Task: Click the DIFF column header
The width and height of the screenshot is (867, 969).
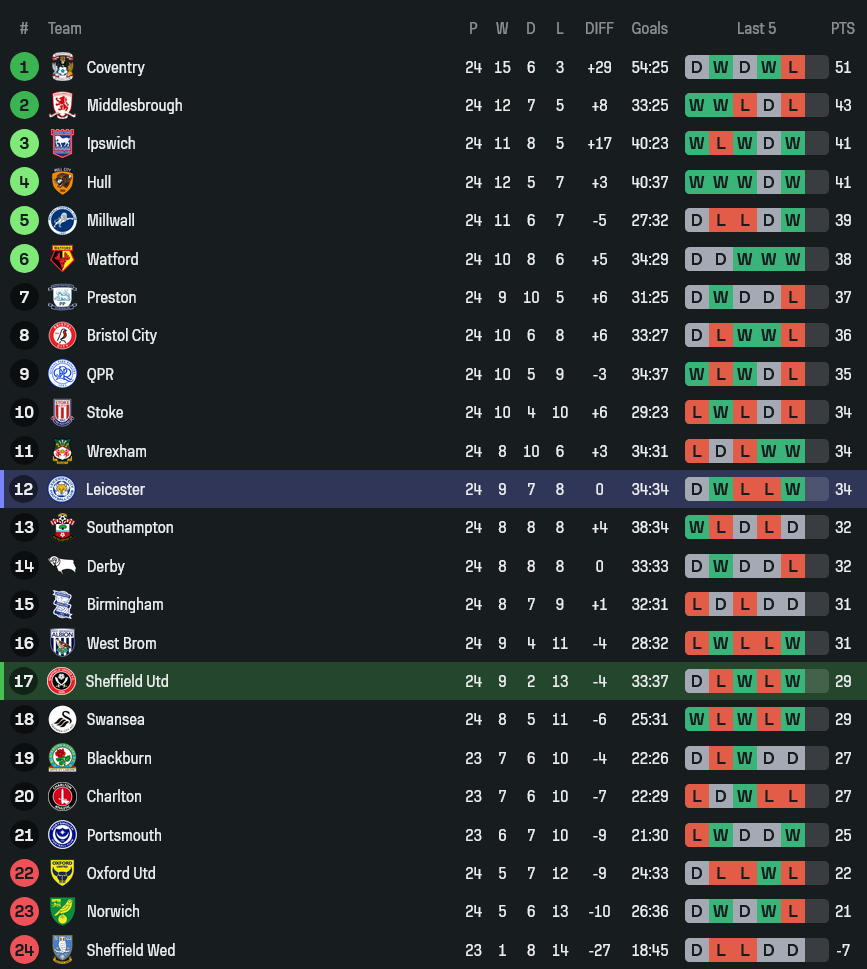Action: [599, 28]
